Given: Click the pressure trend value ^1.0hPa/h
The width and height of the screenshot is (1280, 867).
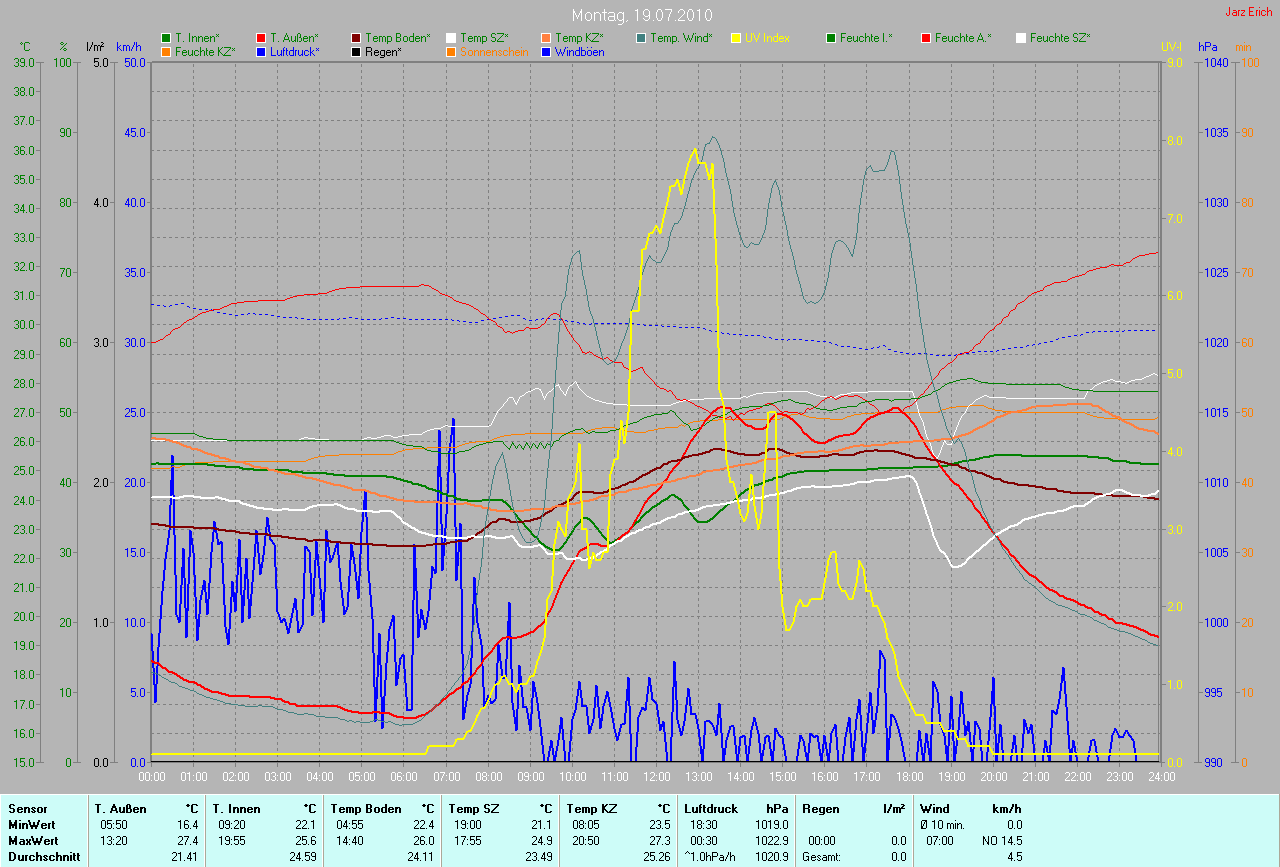Looking at the screenshot, I should click(x=711, y=858).
